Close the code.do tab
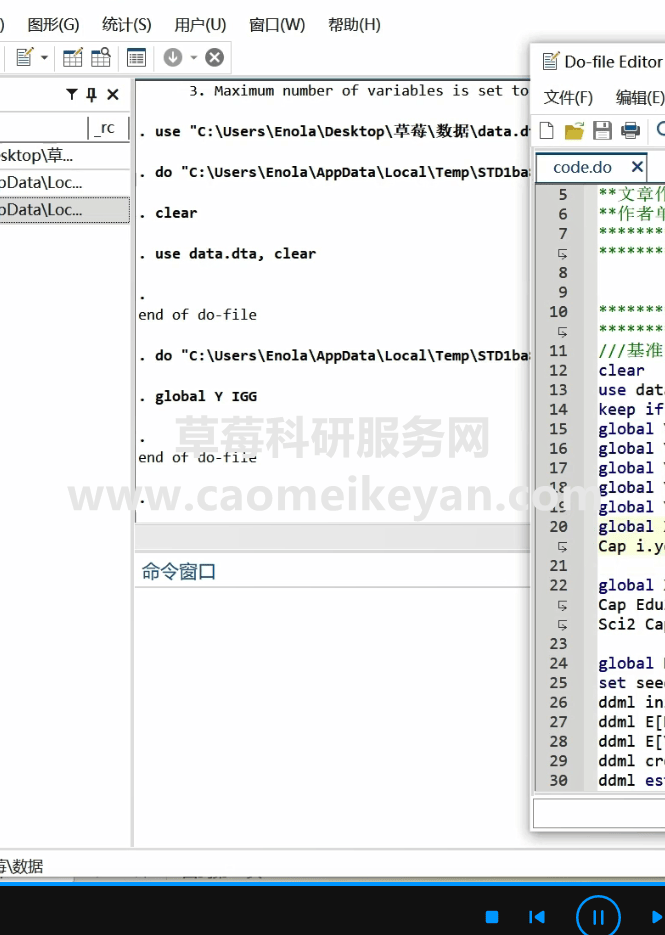This screenshot has height=935, width=665. [x=638, y=167]
